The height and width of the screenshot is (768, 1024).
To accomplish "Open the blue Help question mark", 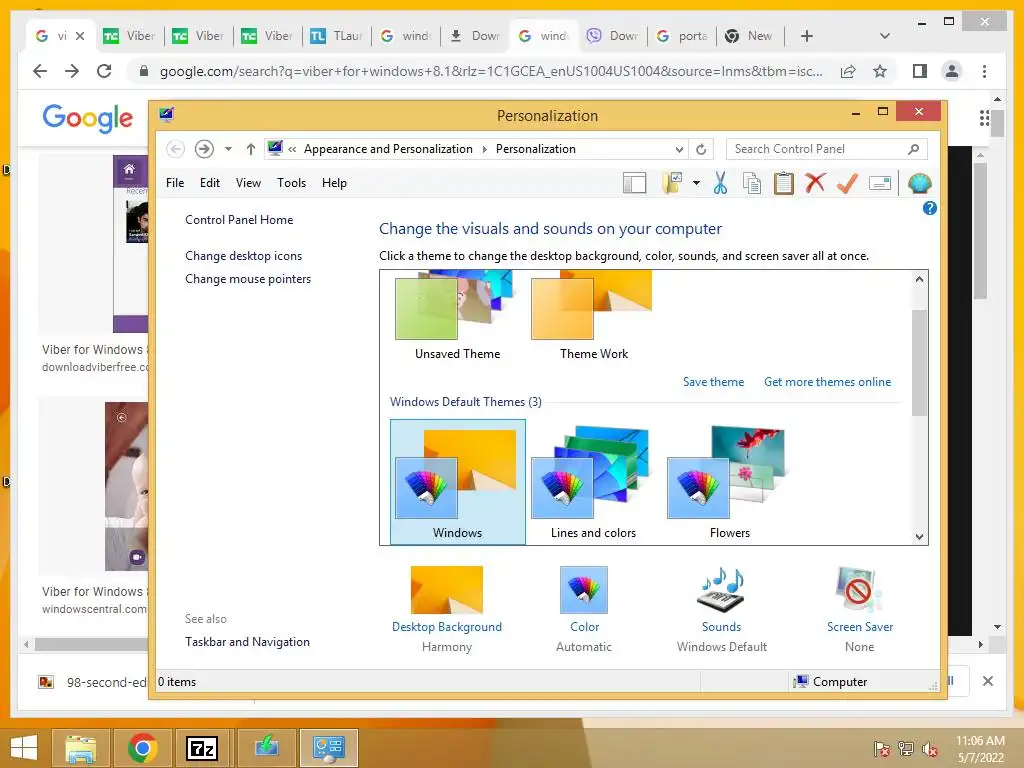I will (929, 208).
